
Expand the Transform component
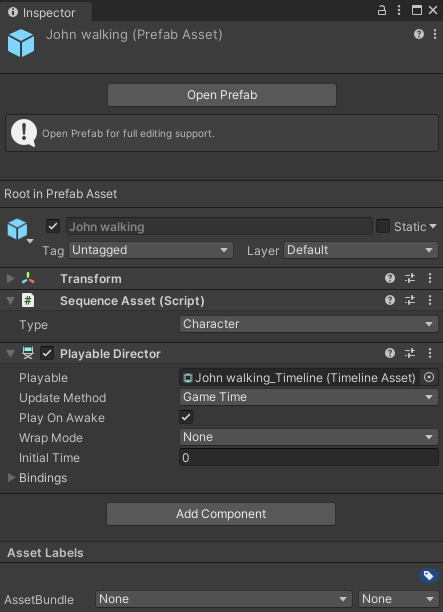(x=11, y=279)
